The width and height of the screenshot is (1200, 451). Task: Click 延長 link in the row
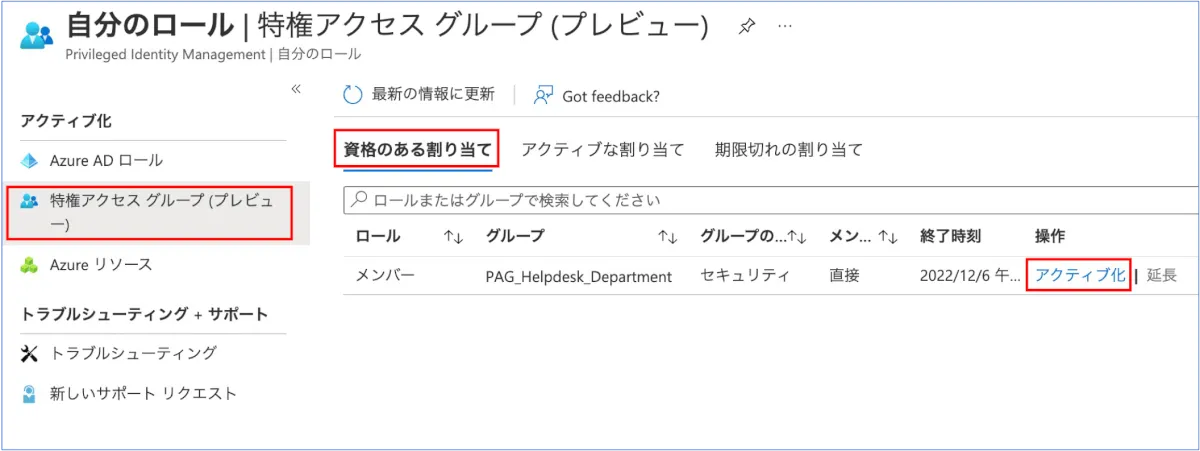coord(1162,276)
